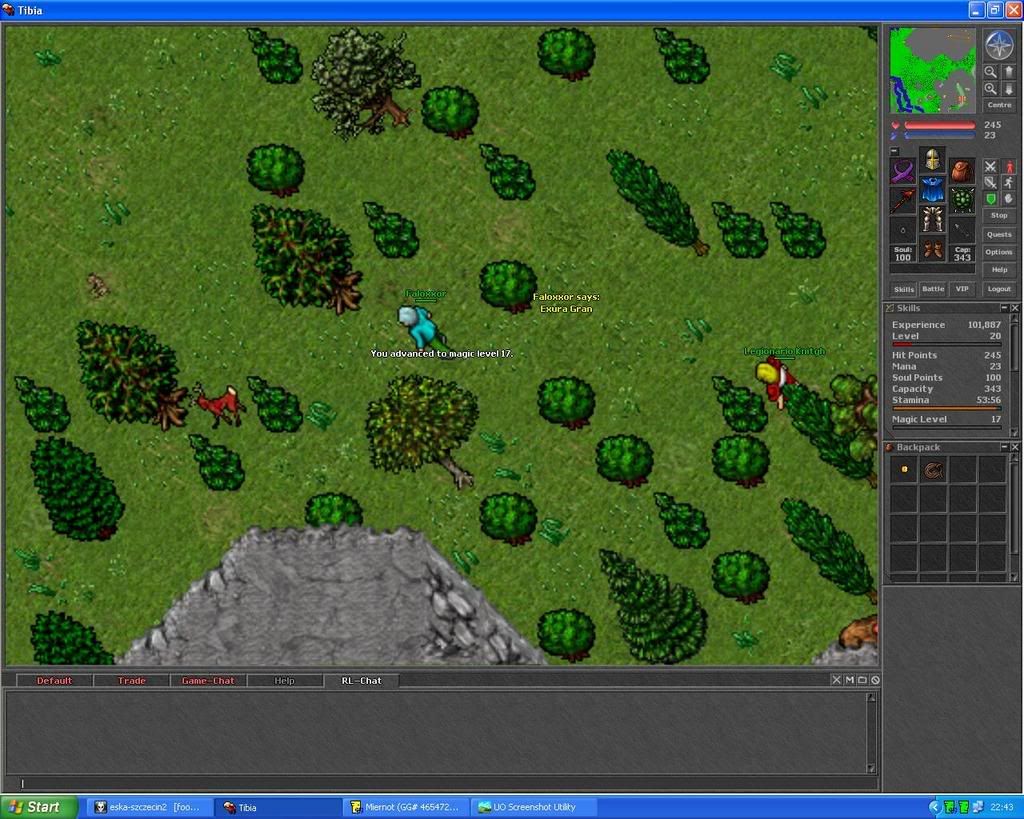Toggle the Skills window button
Viewport: 1024px width, 819px height.
coord(904,289)
